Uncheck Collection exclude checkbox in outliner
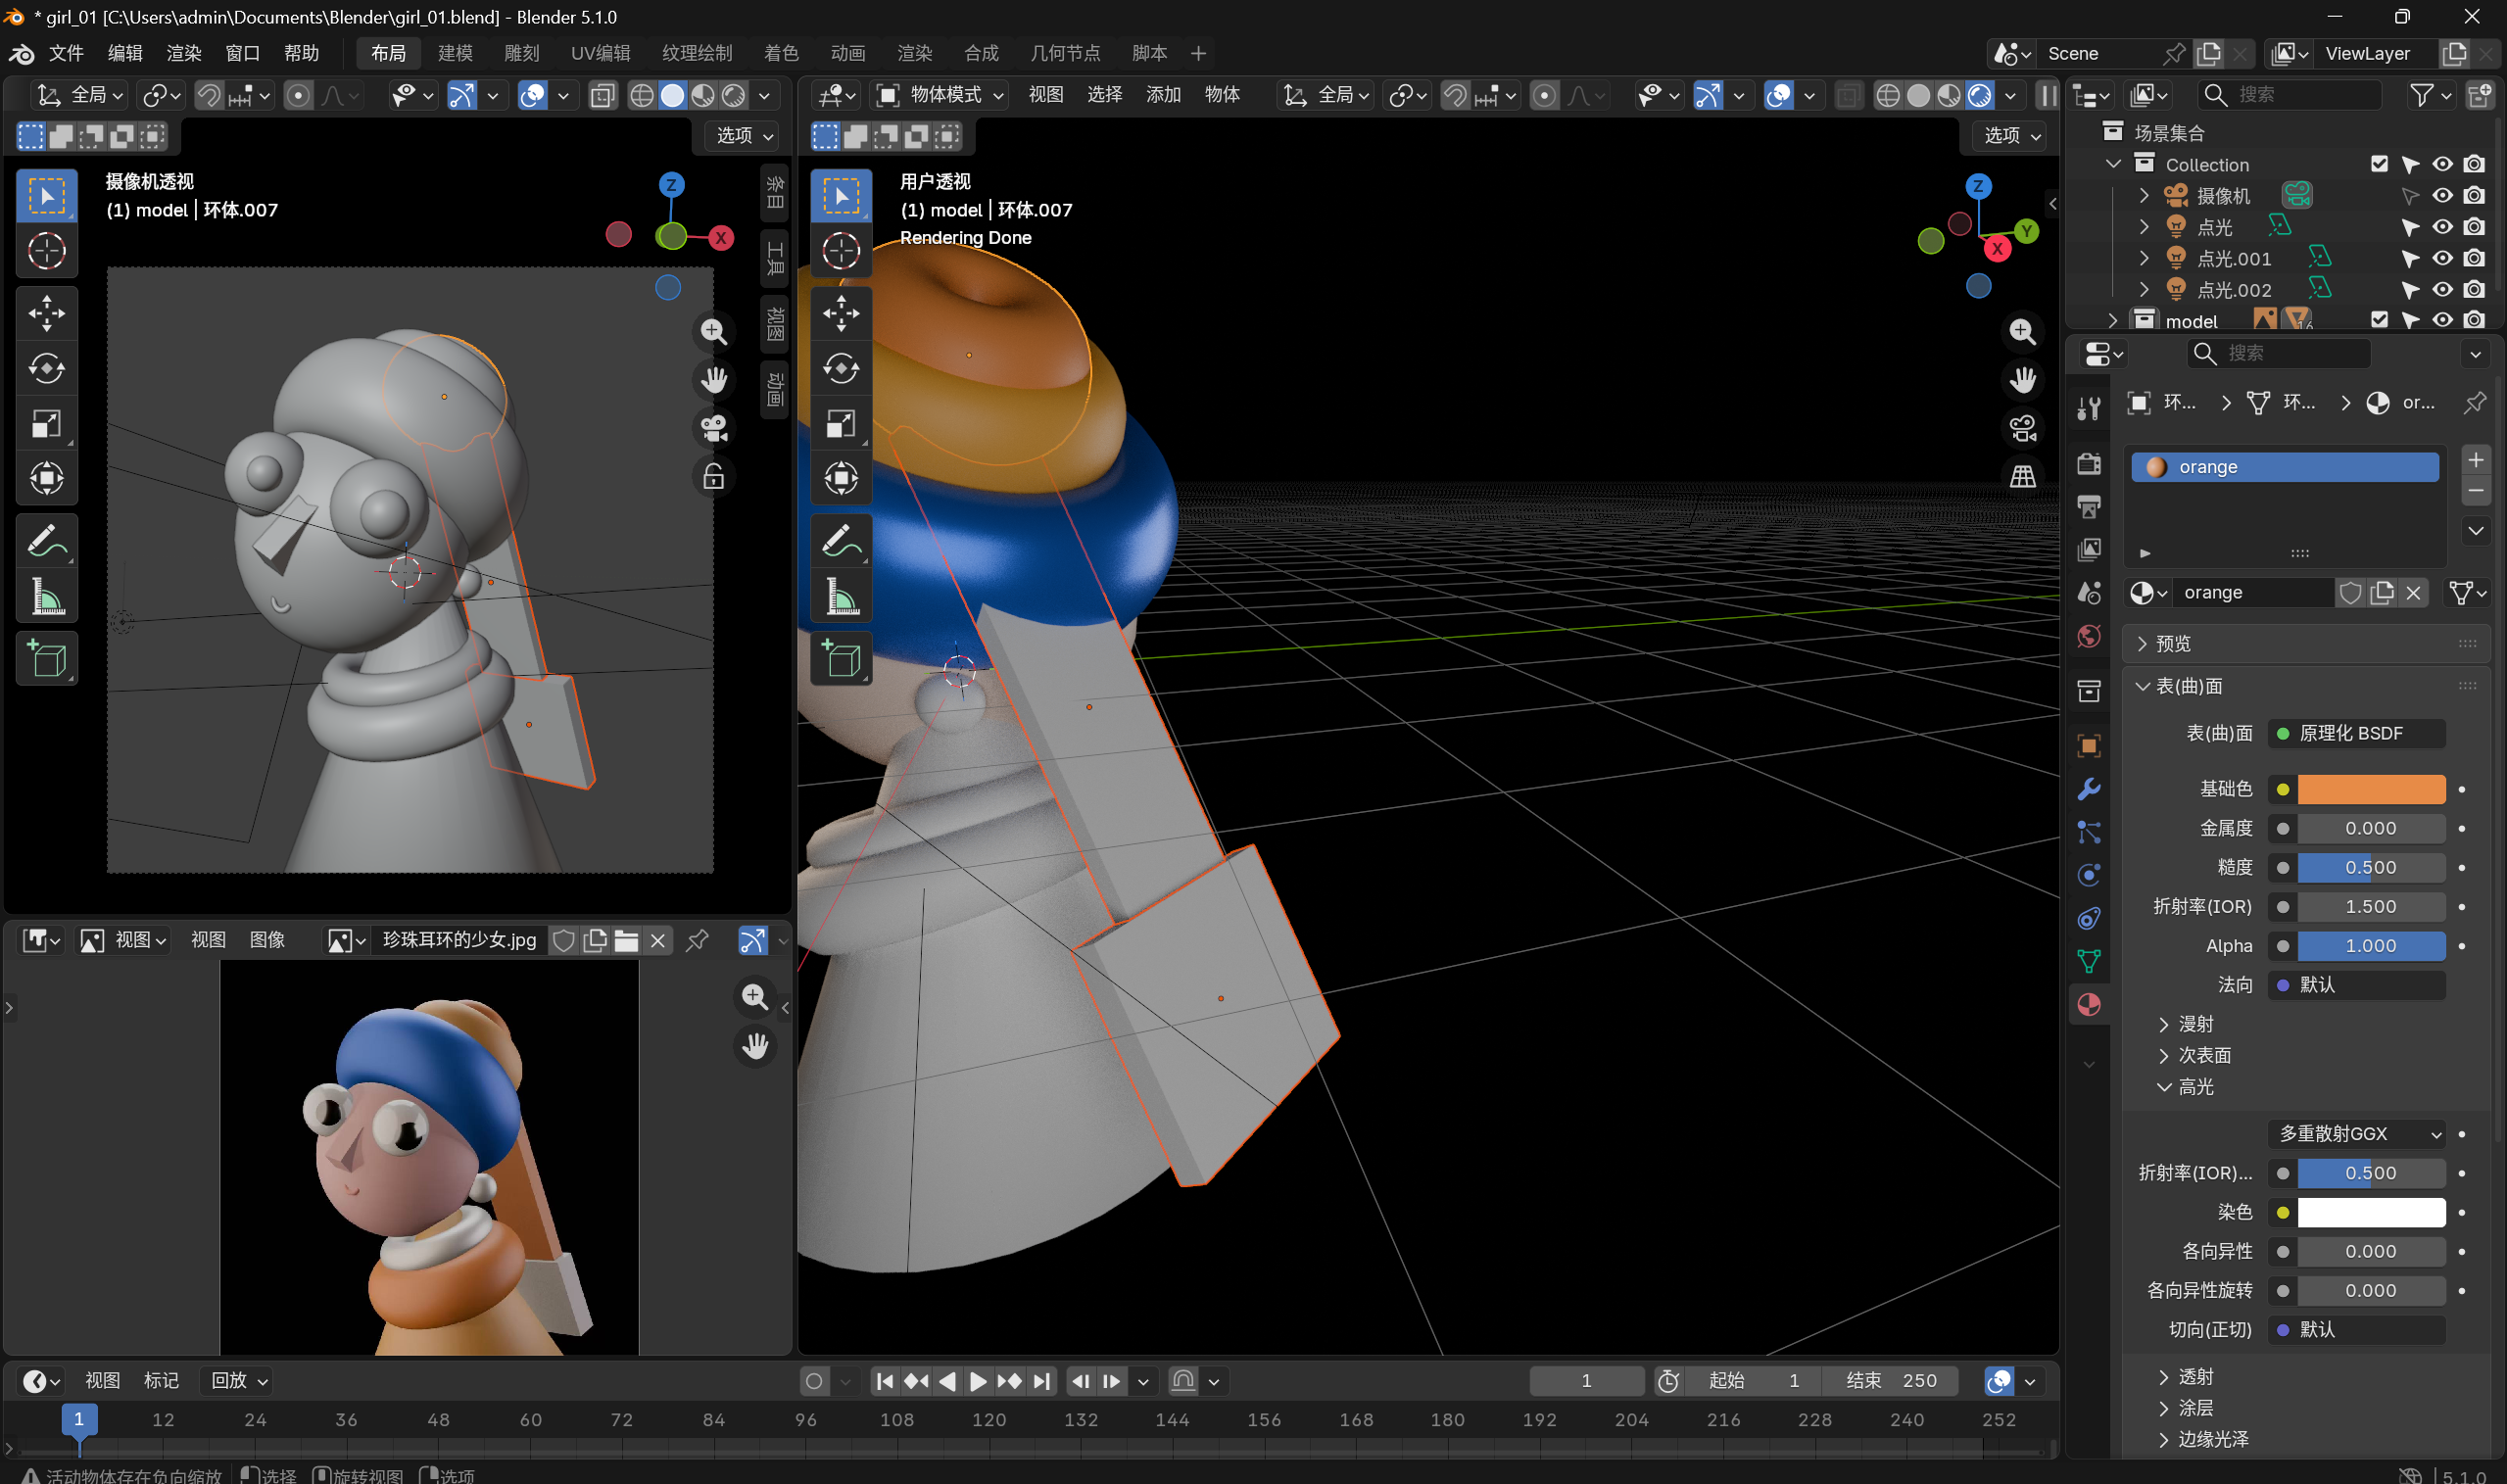This screenshot has width=2507, height=1484. pos(2379,164)
